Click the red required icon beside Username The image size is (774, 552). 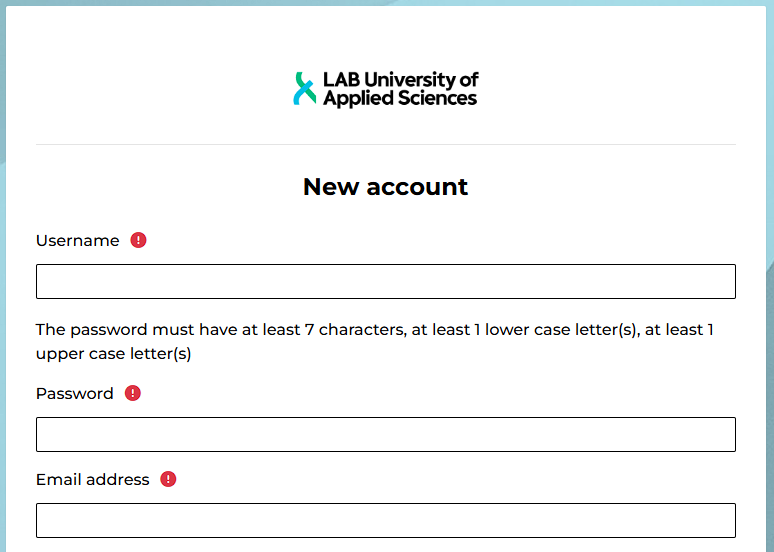tap(139, 240)
